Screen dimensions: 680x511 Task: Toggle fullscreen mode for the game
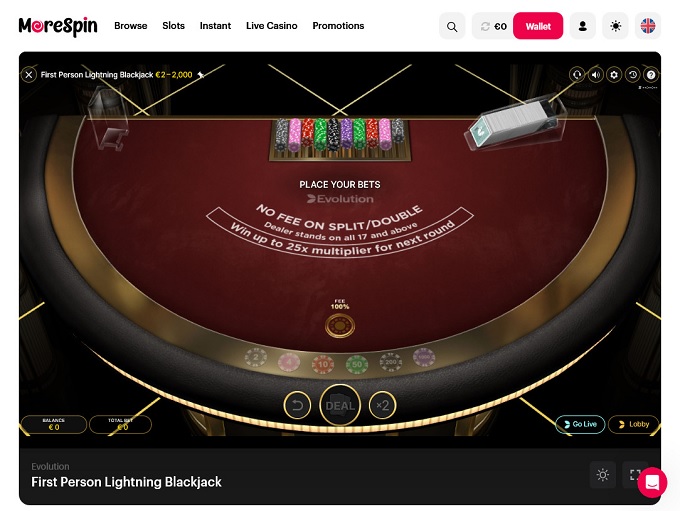[x=635, y=475]
